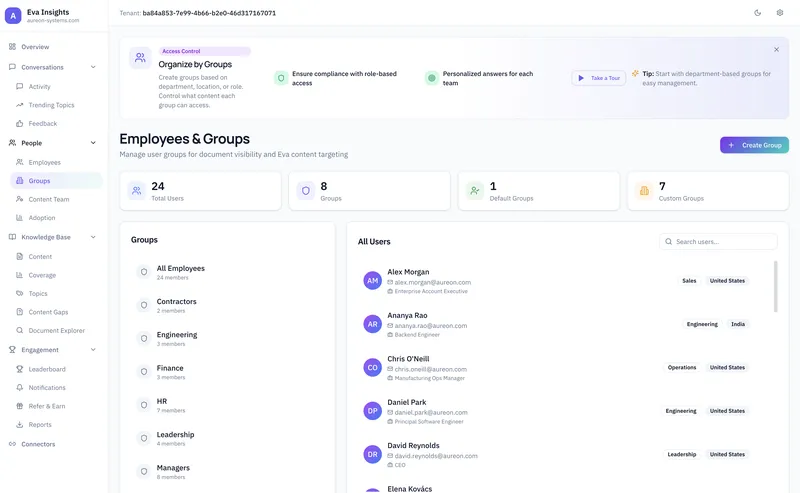Click the All Users list scrollbar
Screen dimensions: 800x493
pyautogui.click(x=776, y=286)
